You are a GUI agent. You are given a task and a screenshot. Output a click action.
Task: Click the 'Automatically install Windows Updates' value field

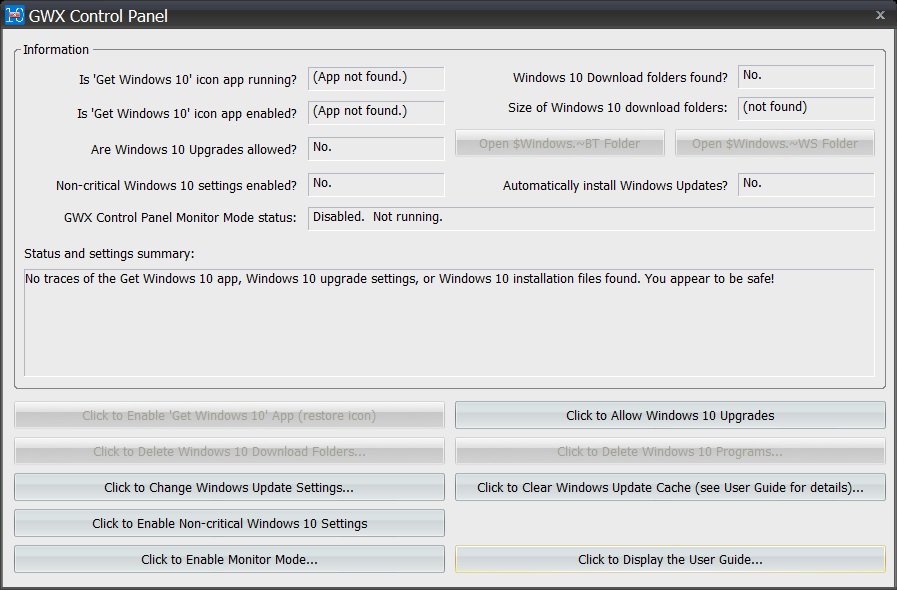click(x=806, y=184)
